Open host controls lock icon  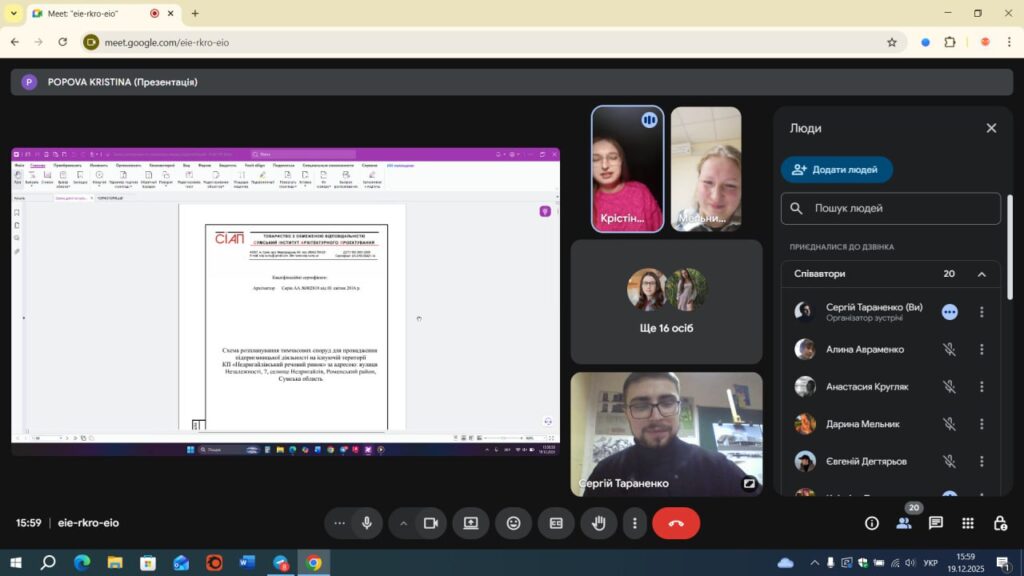(x=999, y=523)
